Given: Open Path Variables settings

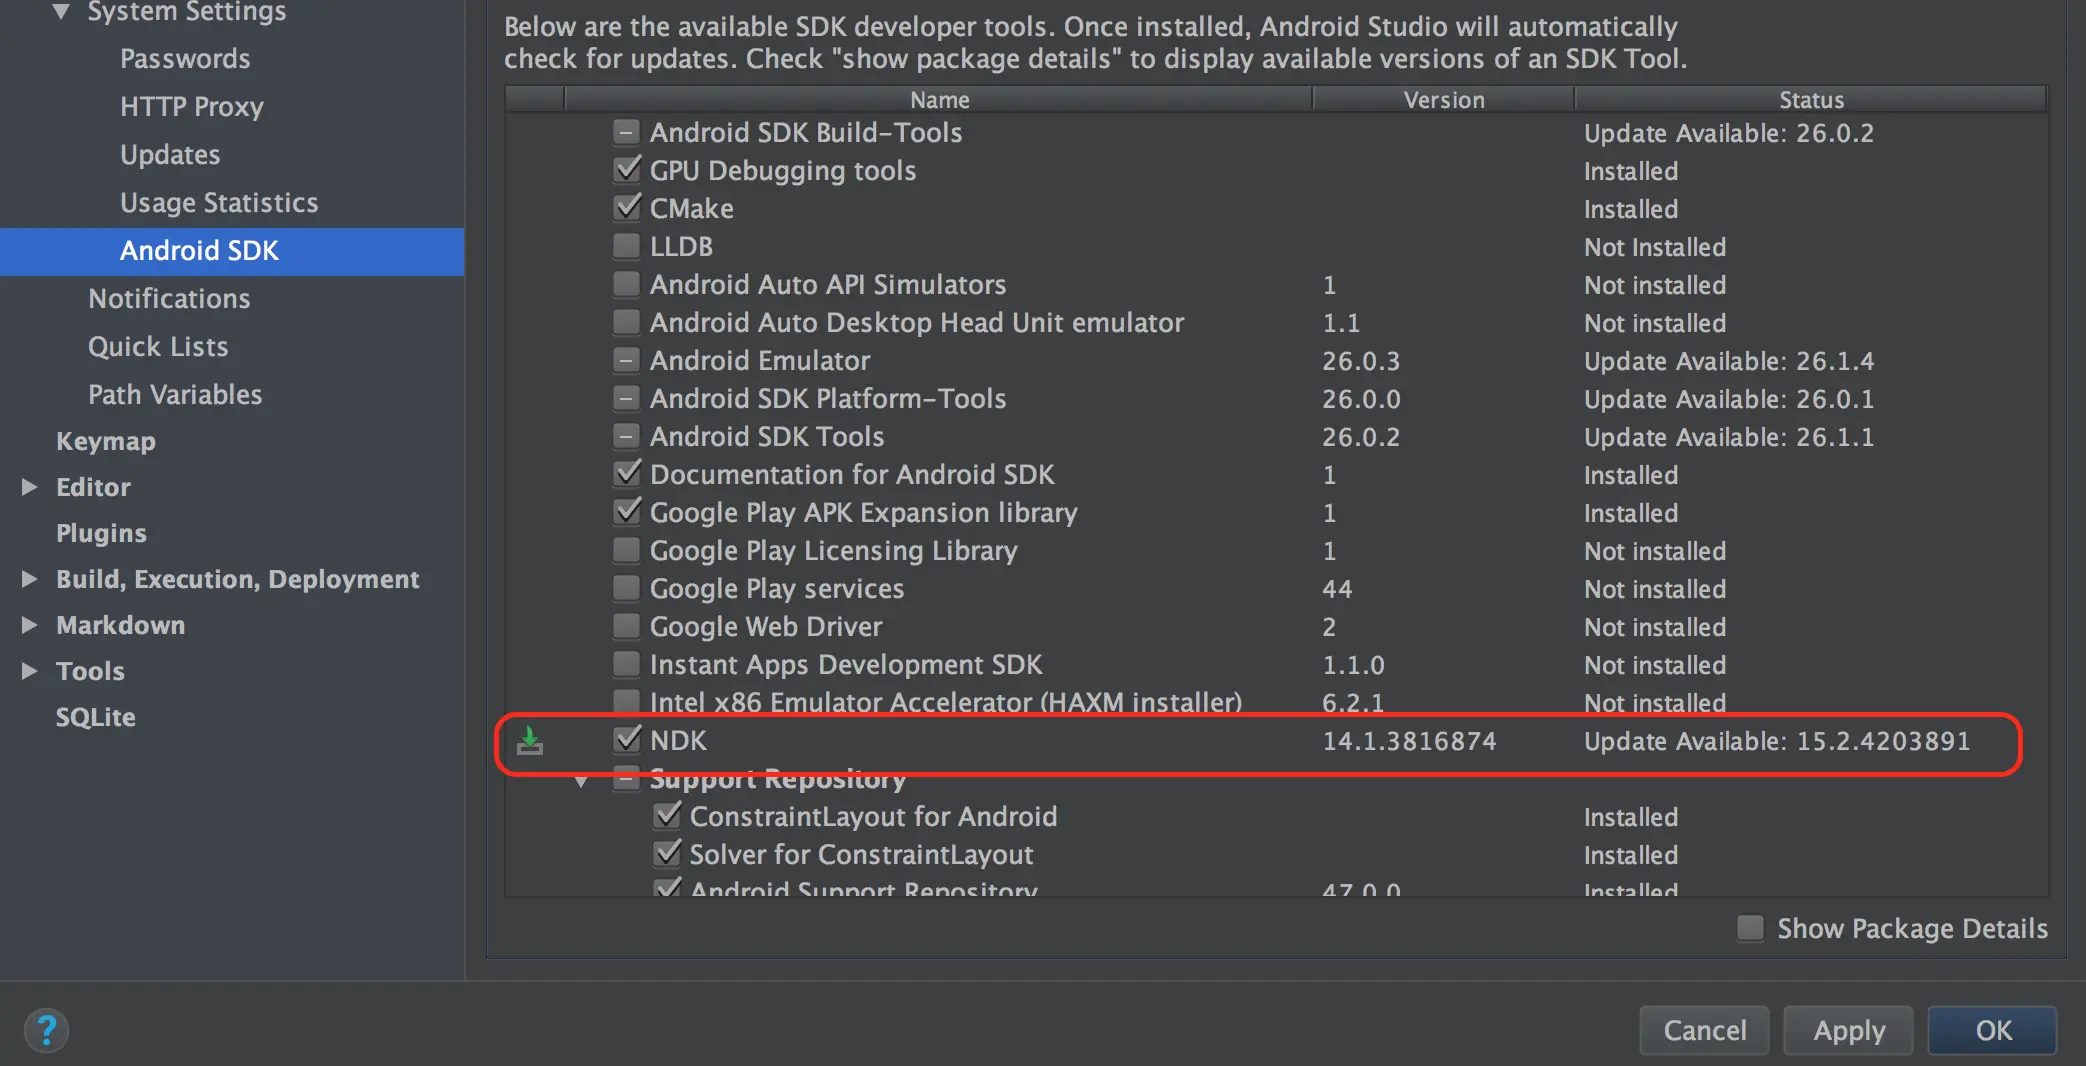Looking at the screenshot, I should pos(175,395).
